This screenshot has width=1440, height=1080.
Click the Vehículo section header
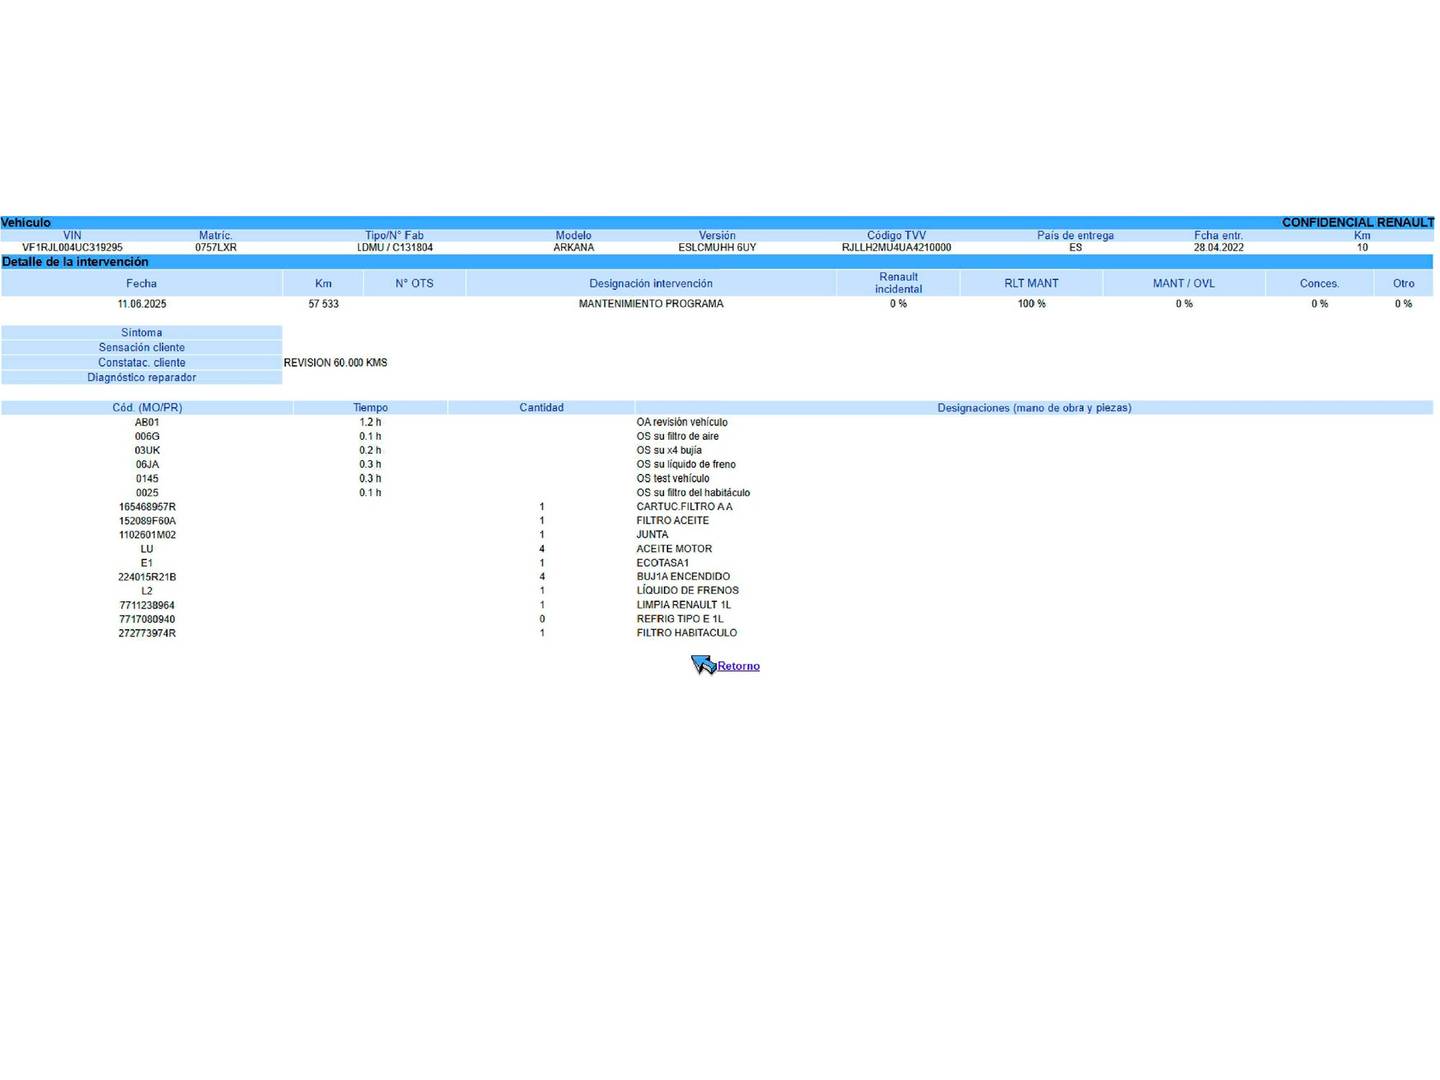click(26, 223)
